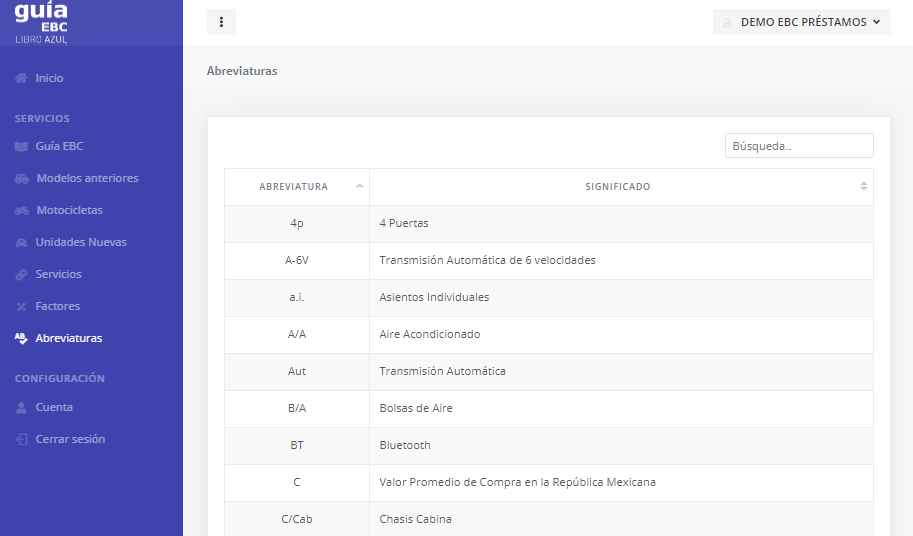Click the motorcycle icon for Motocicletas
Image resolution: width=913 pixels, height=536 pixels.
pyautogui.click(x=22, y=210)
